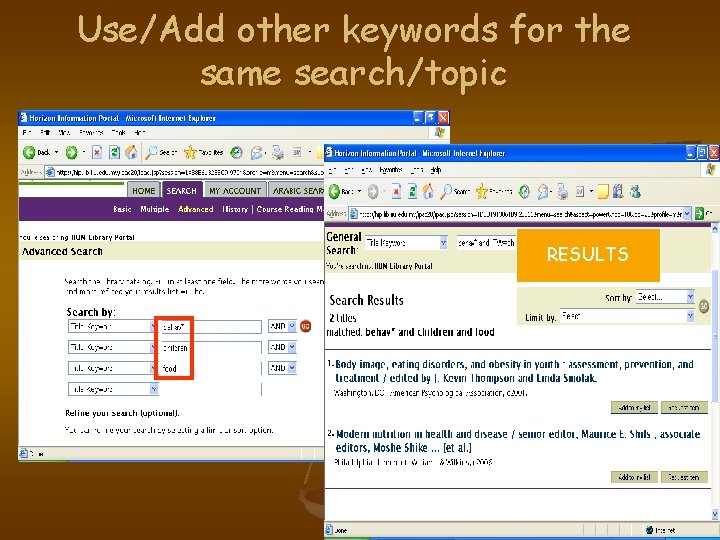Select MY ACCOUNT tab in library portal
This screenshot has height=540, width=720.
pyautogui.click(x=235, y=191)
